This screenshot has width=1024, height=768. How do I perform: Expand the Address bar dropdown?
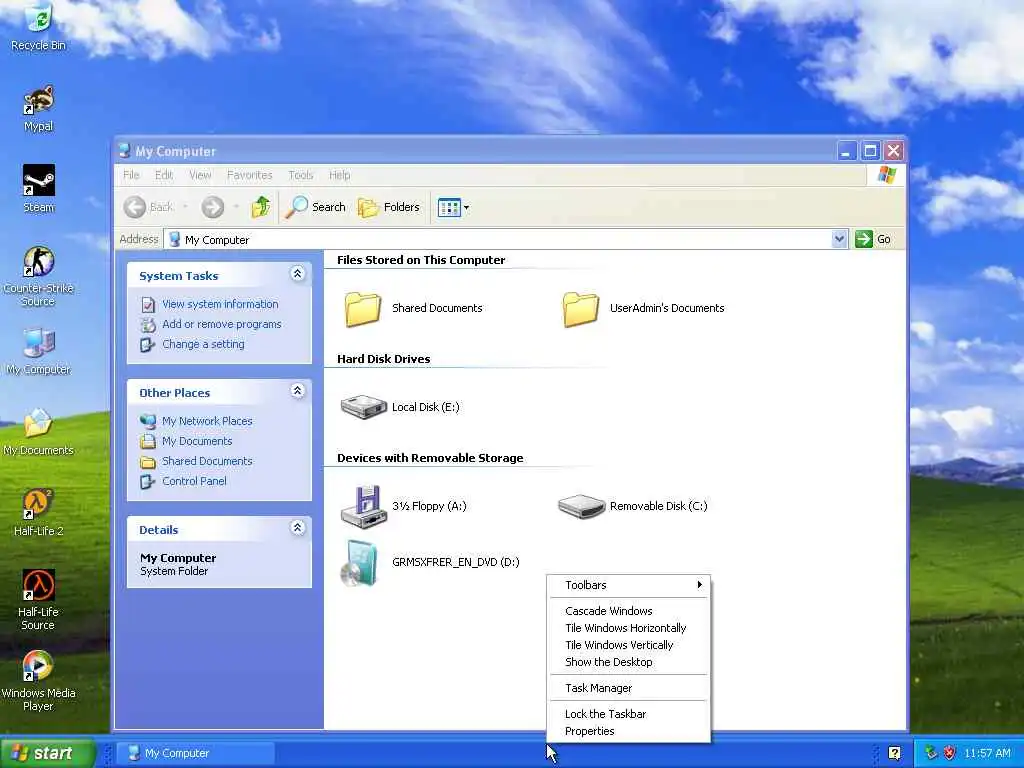click(839, 239)
